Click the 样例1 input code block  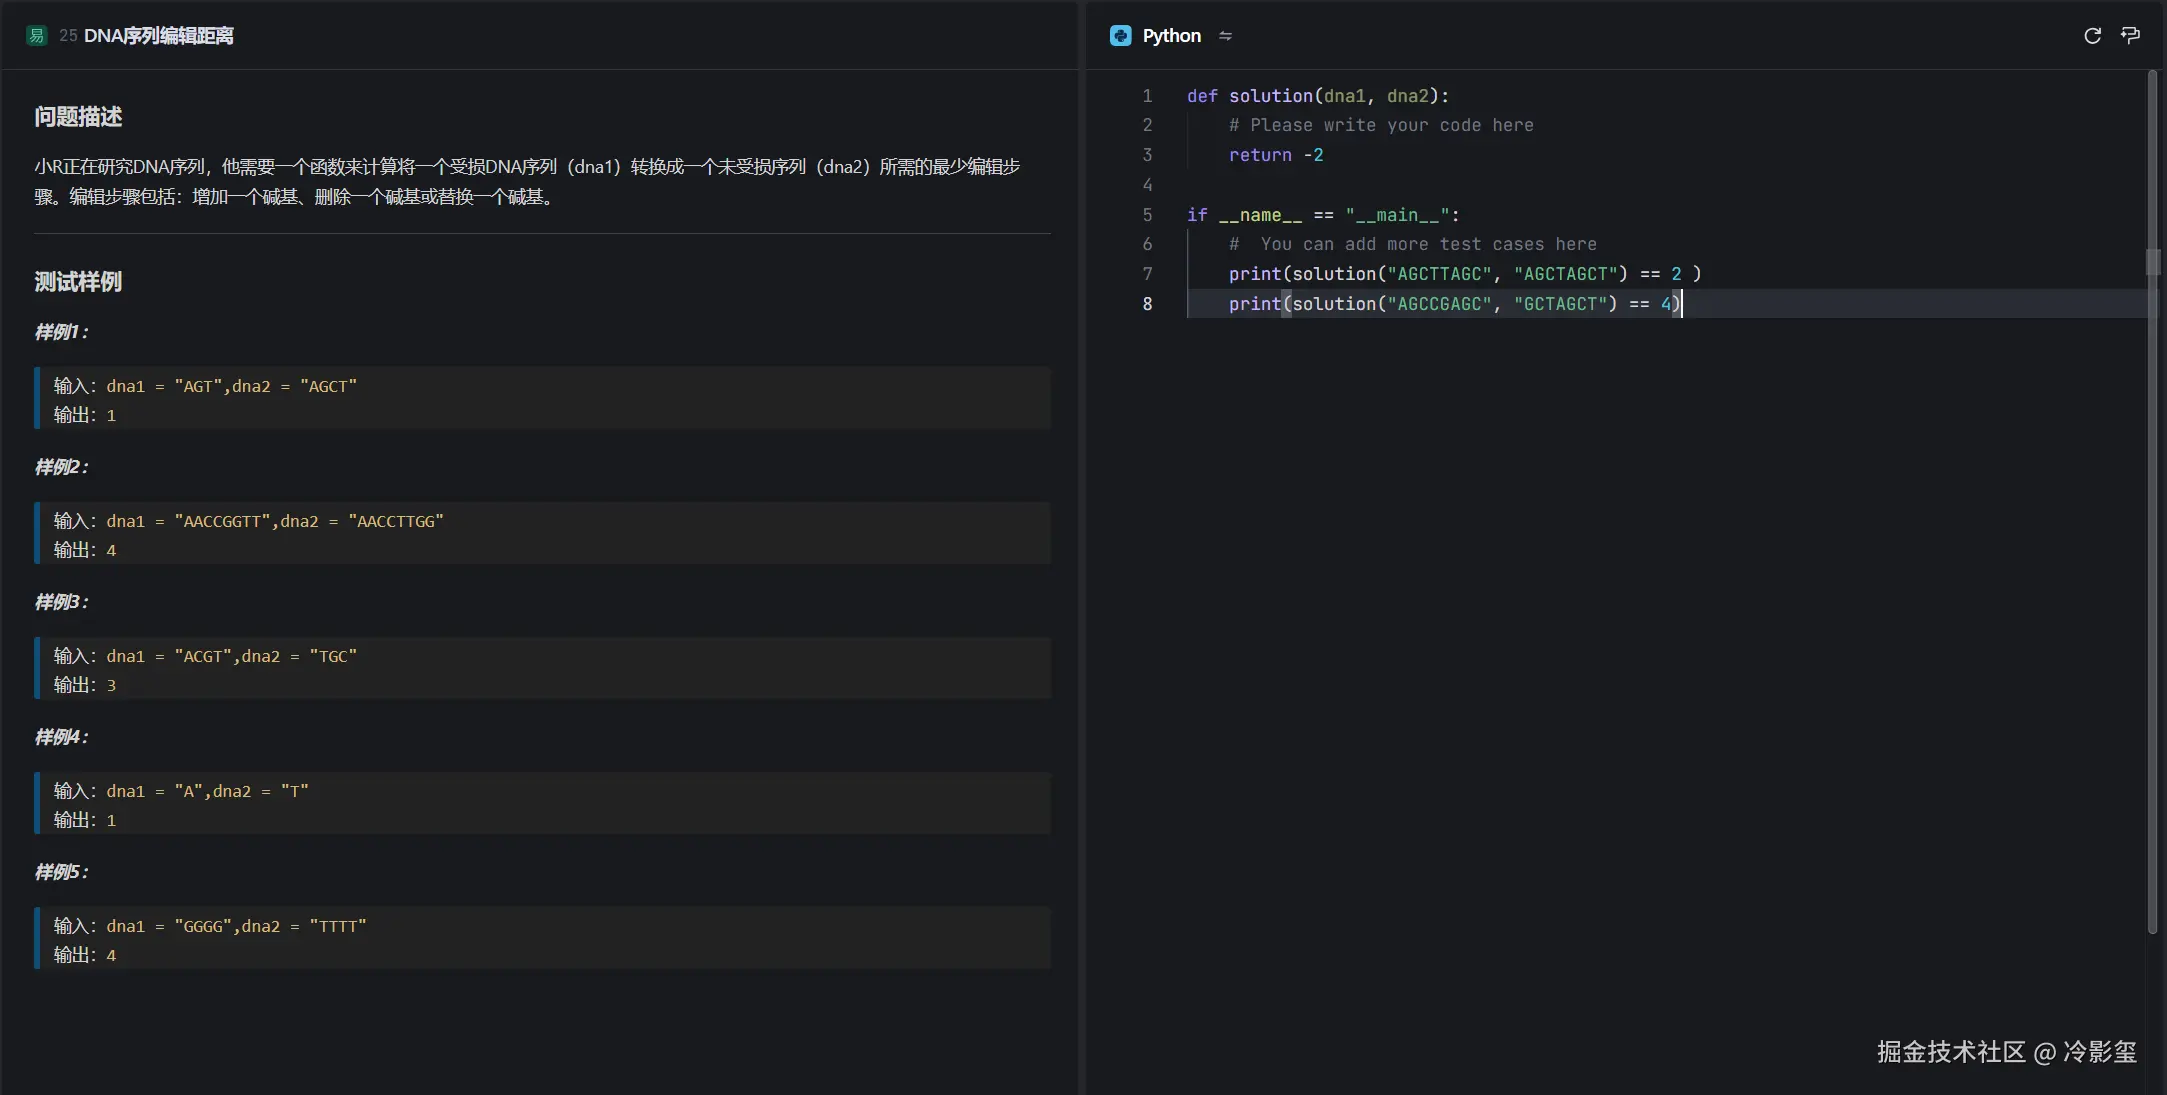click(x=541, y=399)
